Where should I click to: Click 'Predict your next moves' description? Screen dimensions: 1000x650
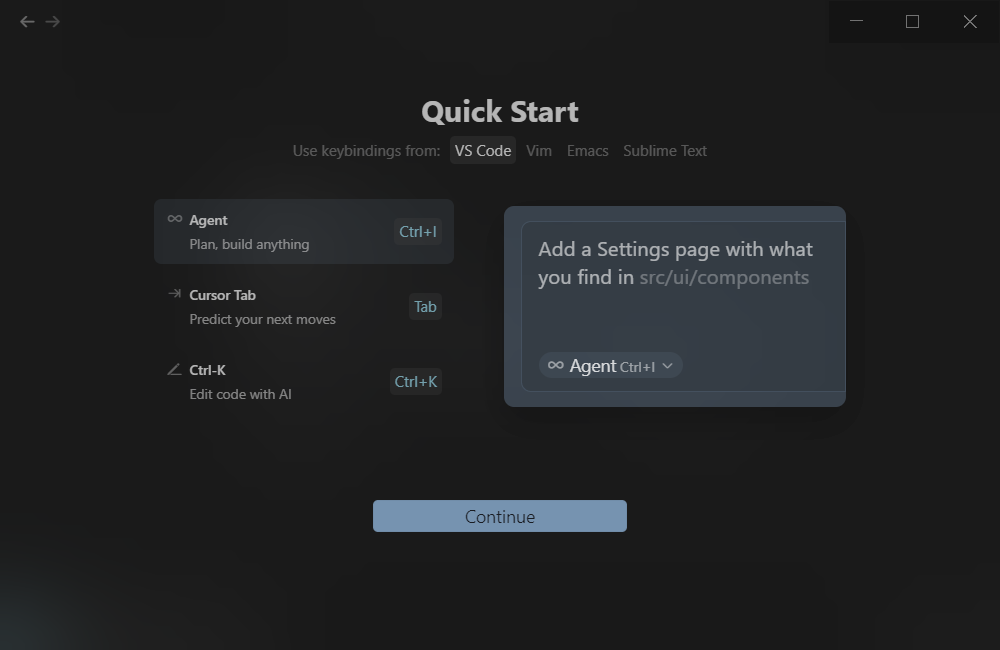click(262, 319)
